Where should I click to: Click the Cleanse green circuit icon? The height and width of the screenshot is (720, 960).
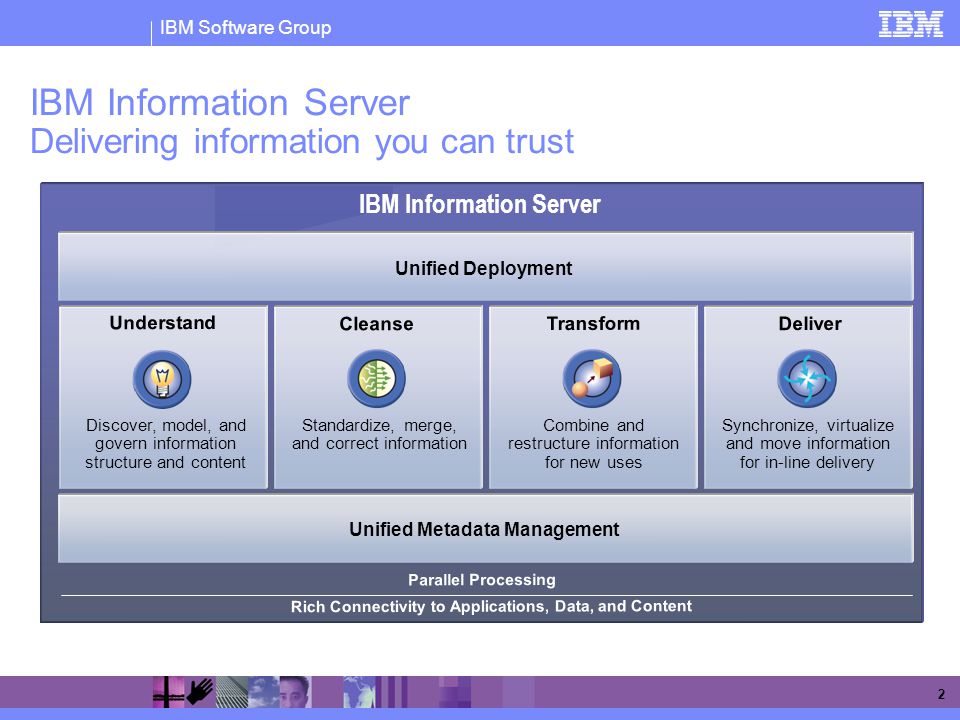click(377, 378)
